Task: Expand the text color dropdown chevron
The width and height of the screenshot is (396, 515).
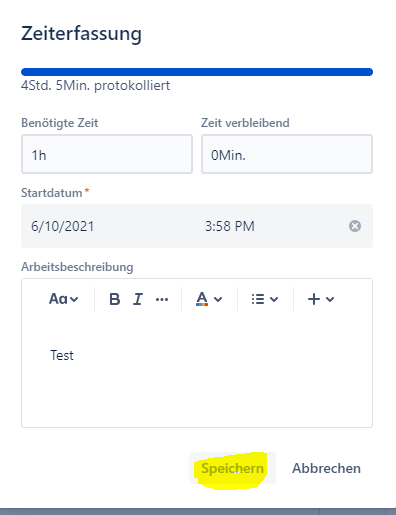Action: (218, 299)
